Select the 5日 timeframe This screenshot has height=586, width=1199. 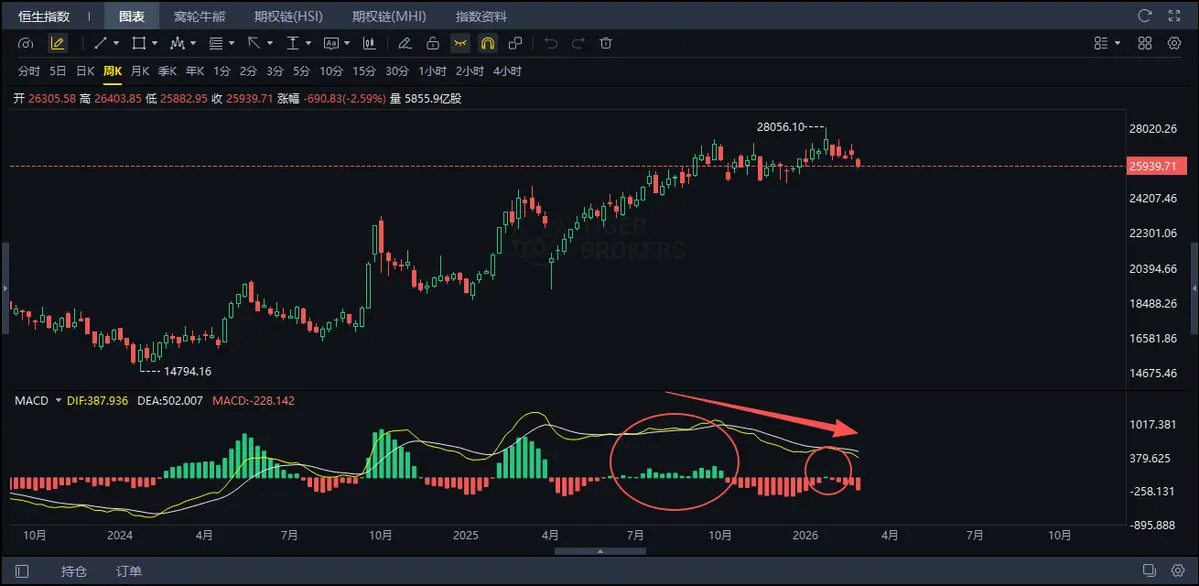click(58, 71)
